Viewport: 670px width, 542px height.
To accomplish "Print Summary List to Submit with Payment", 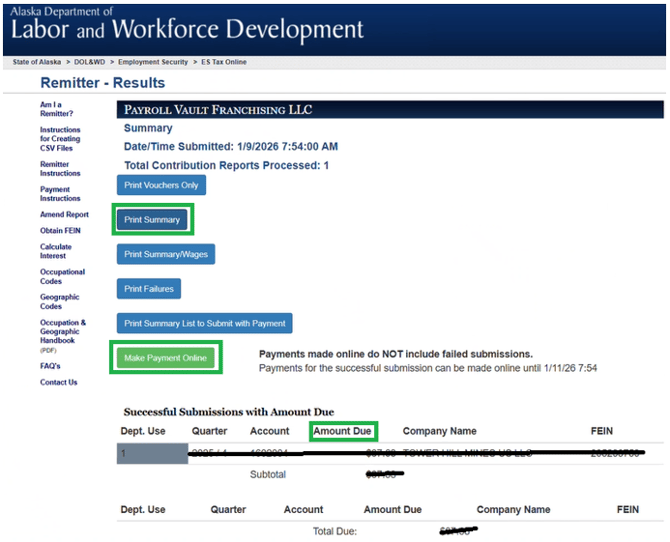I will pyautogui.click(x=205, y=324).
